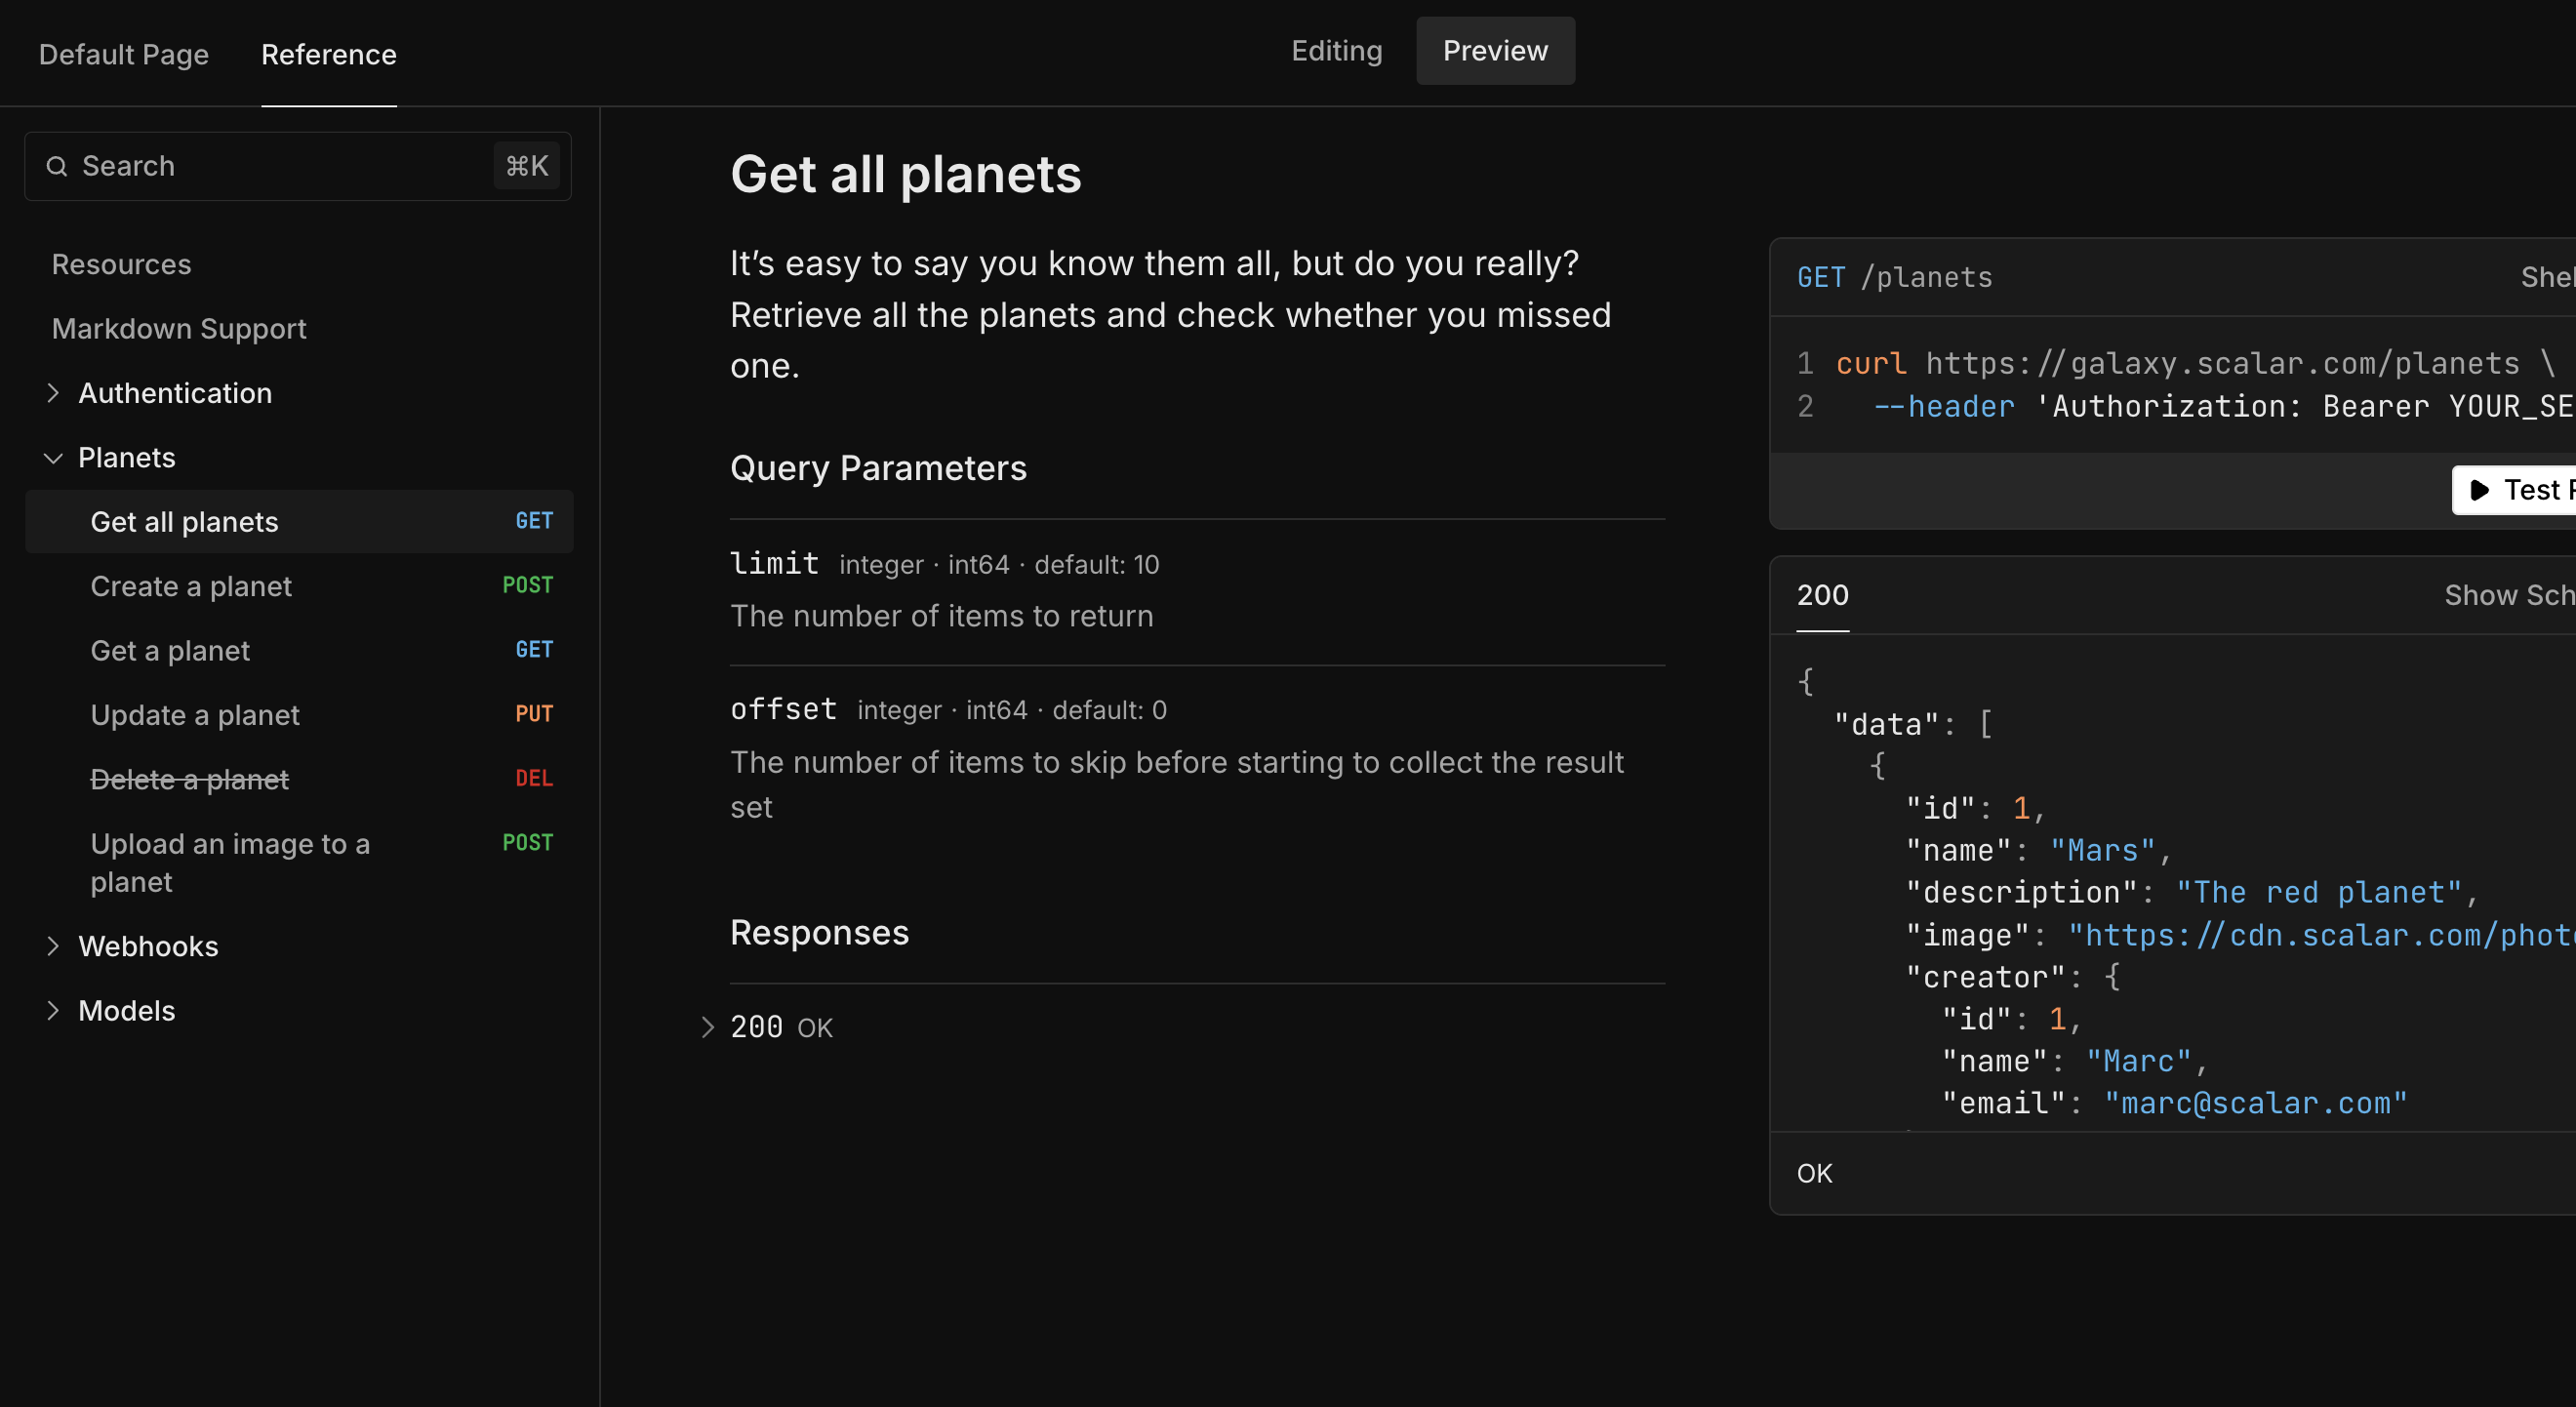Click the Responses heading

[819, 932]
